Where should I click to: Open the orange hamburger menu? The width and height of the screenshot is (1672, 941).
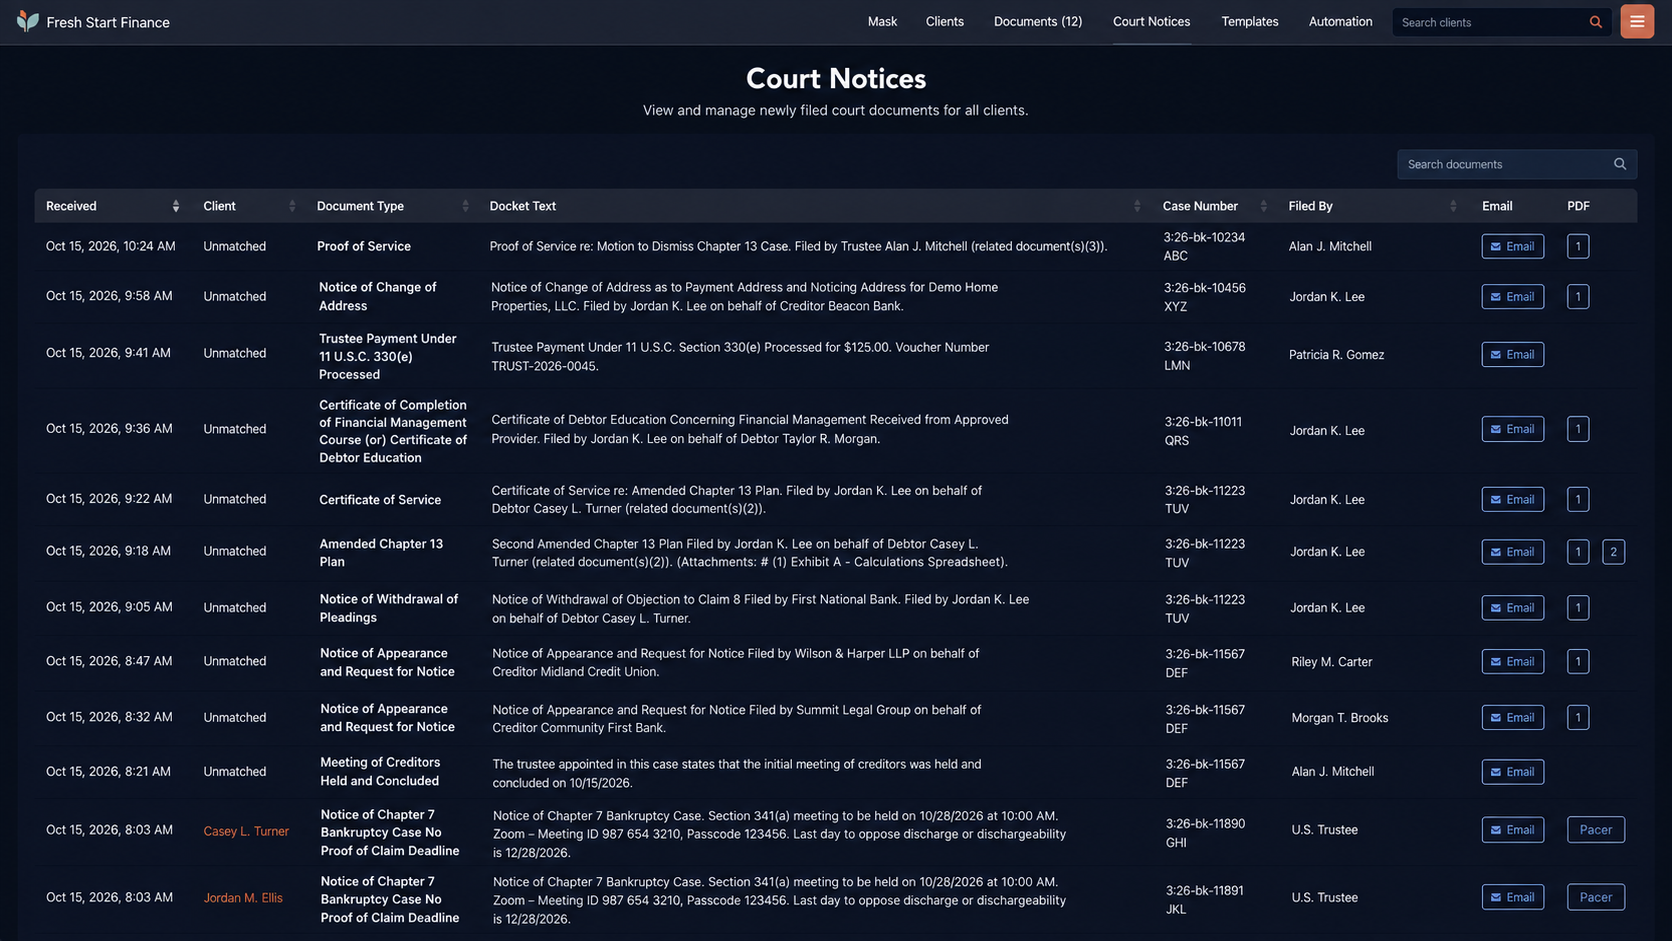[1637, 22]
